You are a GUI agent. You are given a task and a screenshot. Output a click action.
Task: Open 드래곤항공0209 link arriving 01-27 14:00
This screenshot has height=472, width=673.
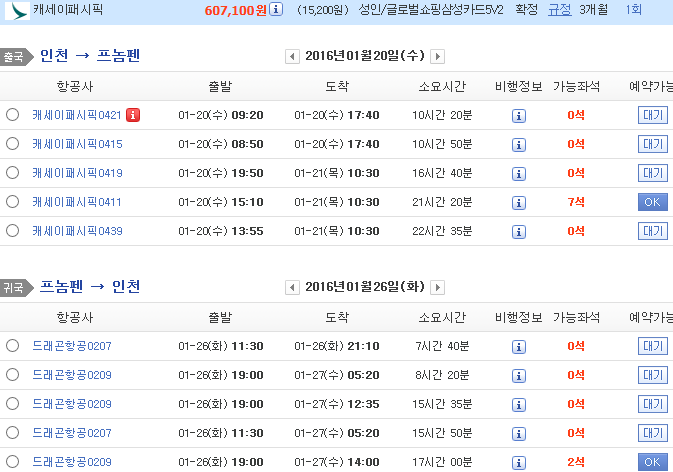click(72, 462)
